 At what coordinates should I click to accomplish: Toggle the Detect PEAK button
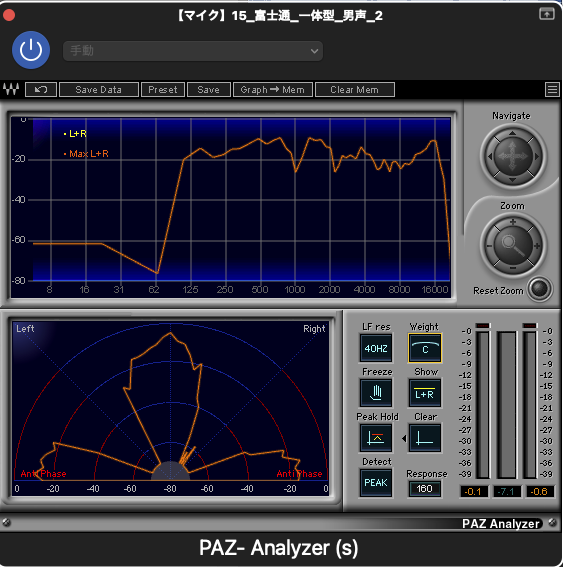(x=376, y=483)
